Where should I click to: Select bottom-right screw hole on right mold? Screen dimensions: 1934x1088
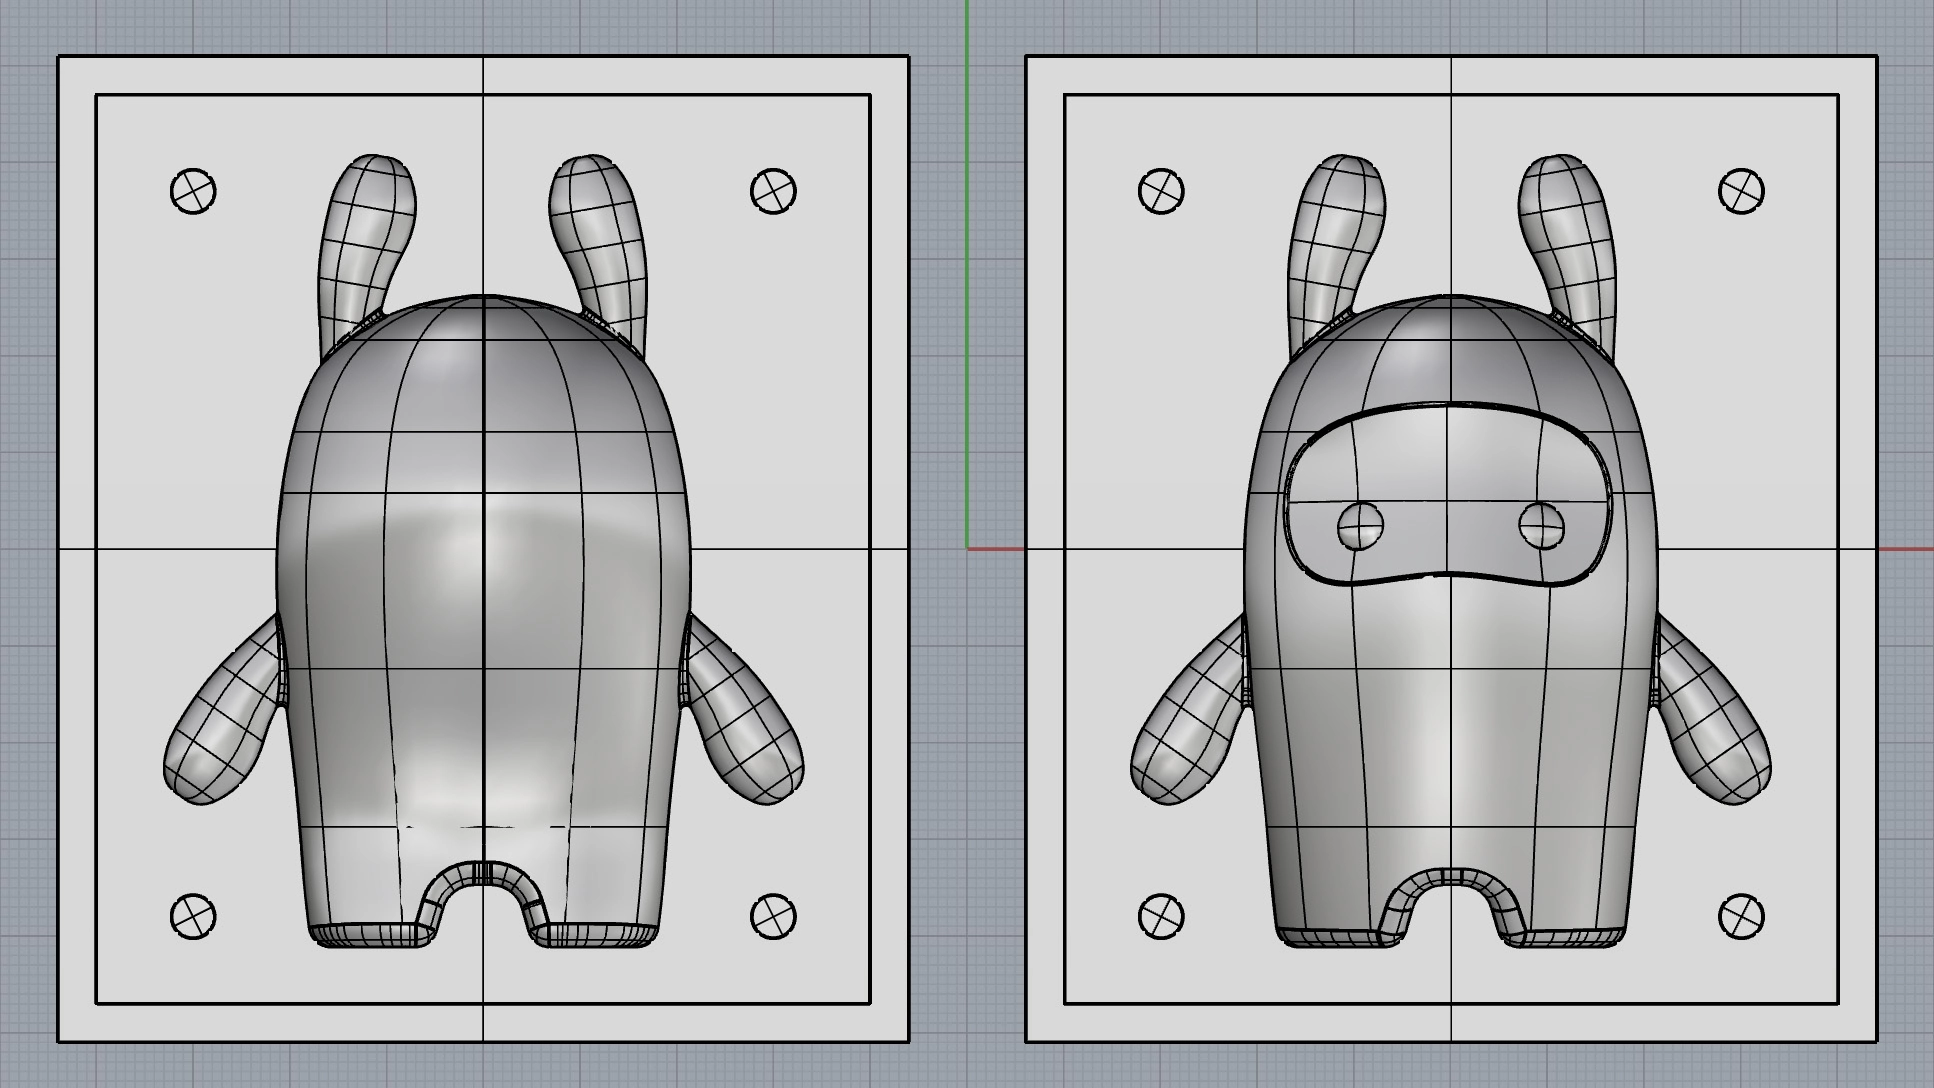(x=1741, y=916)
